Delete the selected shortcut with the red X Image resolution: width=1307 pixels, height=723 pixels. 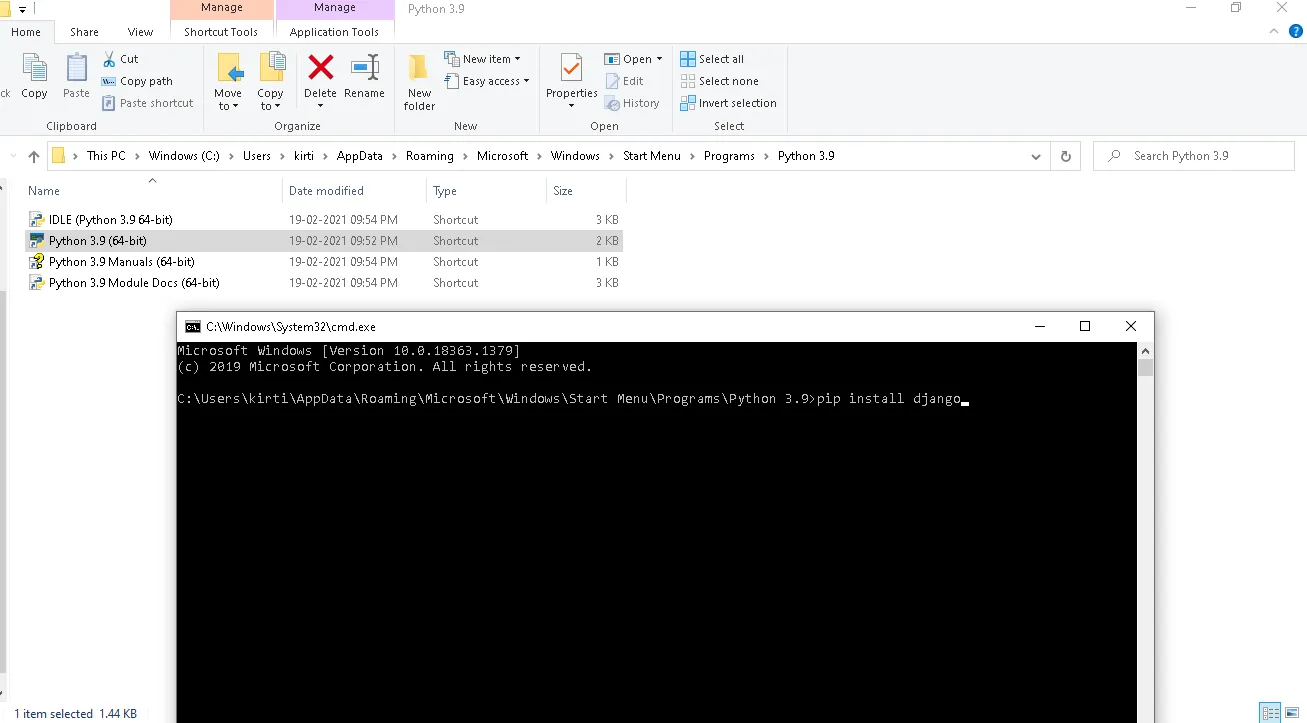[x=320, y=76]
